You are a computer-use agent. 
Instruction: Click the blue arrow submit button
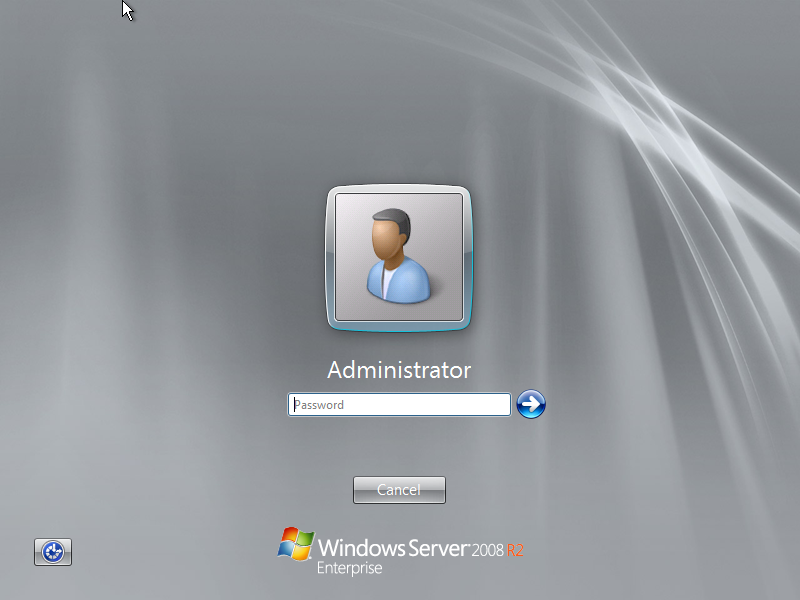(531, 404)
